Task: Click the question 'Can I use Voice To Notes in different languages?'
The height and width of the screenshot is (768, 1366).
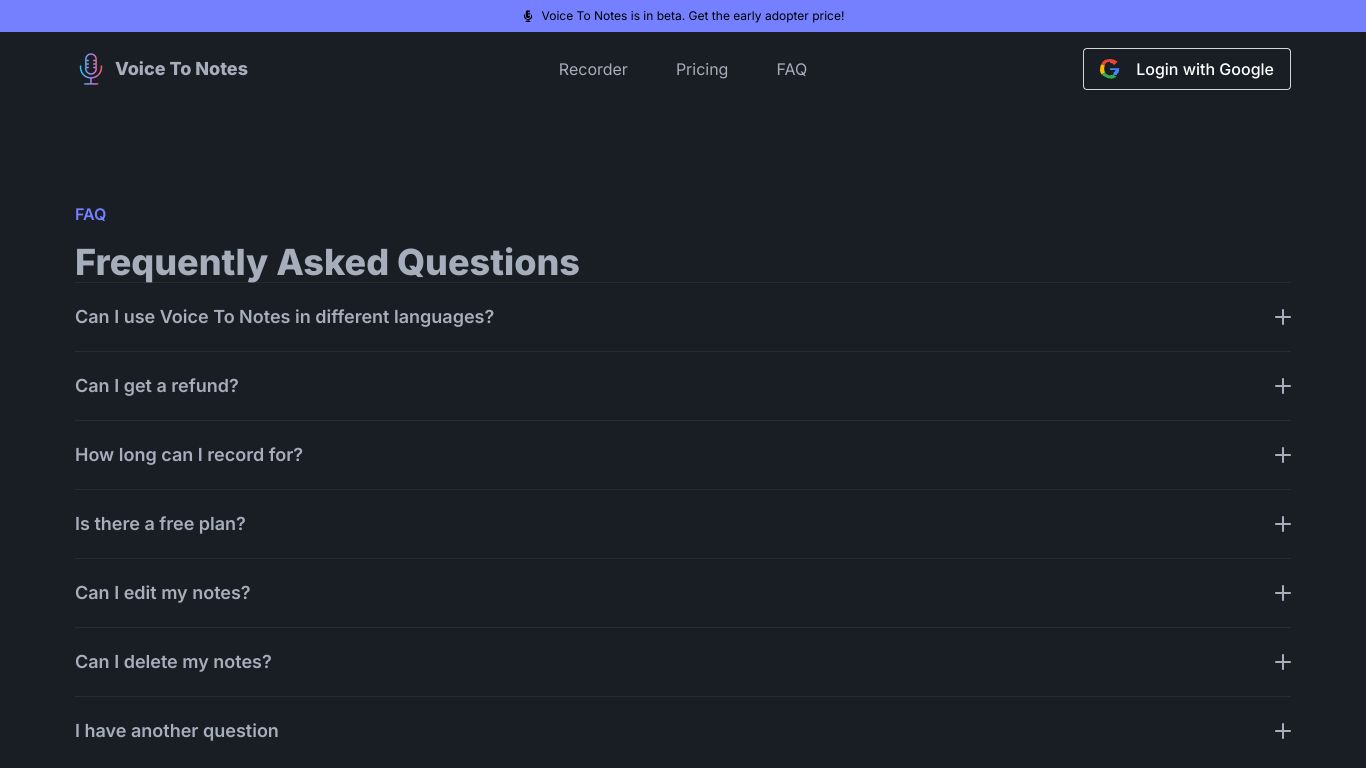Action: click(x=284, y=317)
